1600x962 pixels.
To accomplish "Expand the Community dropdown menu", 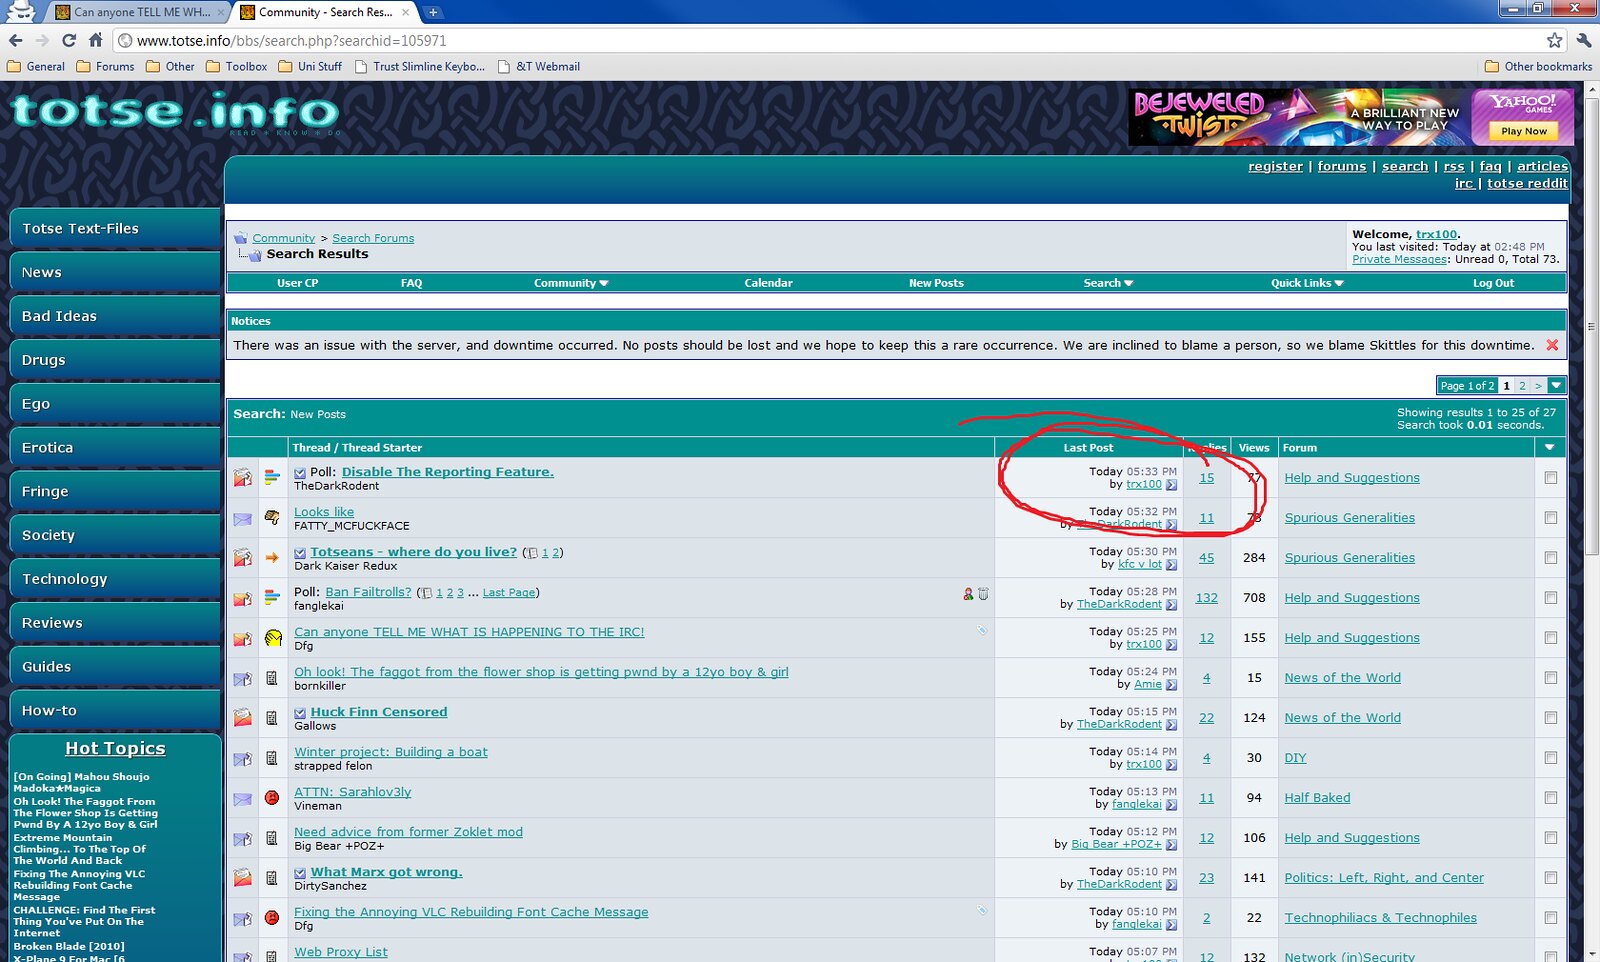I will [571, 283].
